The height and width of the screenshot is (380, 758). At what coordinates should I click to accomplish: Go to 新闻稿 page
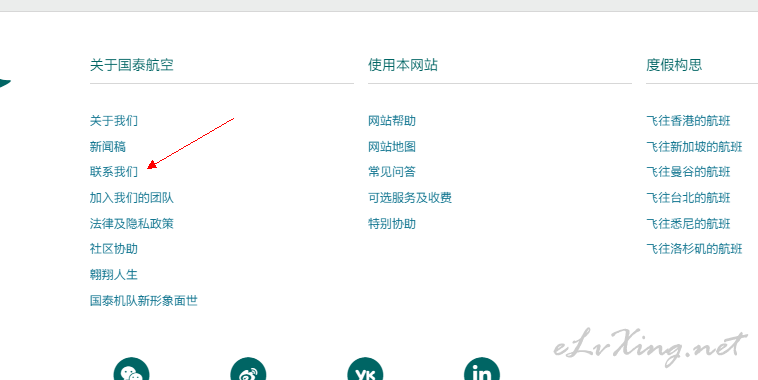click(x=108, y=146)
